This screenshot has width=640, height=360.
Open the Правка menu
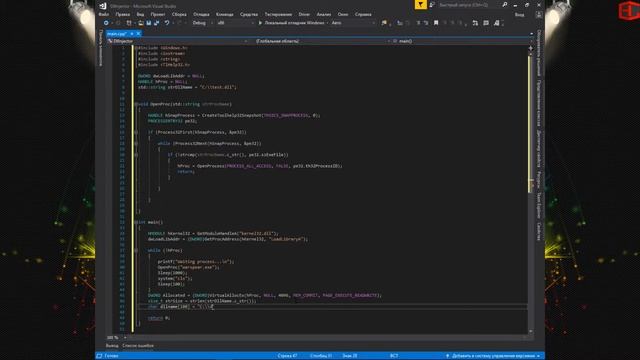coord(122,14)
